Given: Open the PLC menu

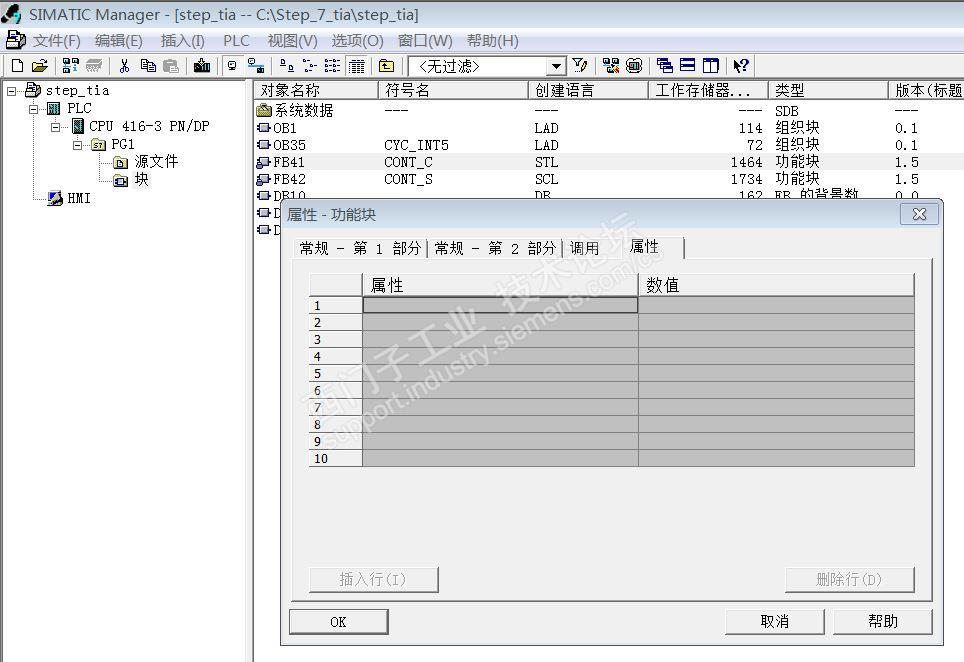Looking at the screenshot, I should [x=236, y=41].
